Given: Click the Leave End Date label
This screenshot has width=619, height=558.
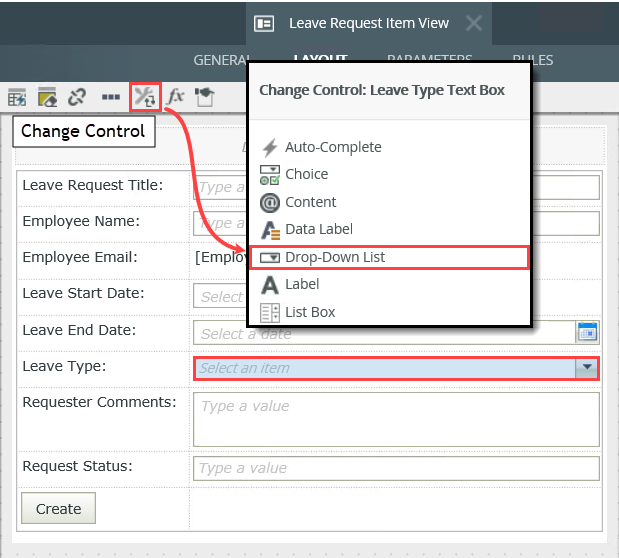Looking at the screenshot, I should click(x=79, y=330).
